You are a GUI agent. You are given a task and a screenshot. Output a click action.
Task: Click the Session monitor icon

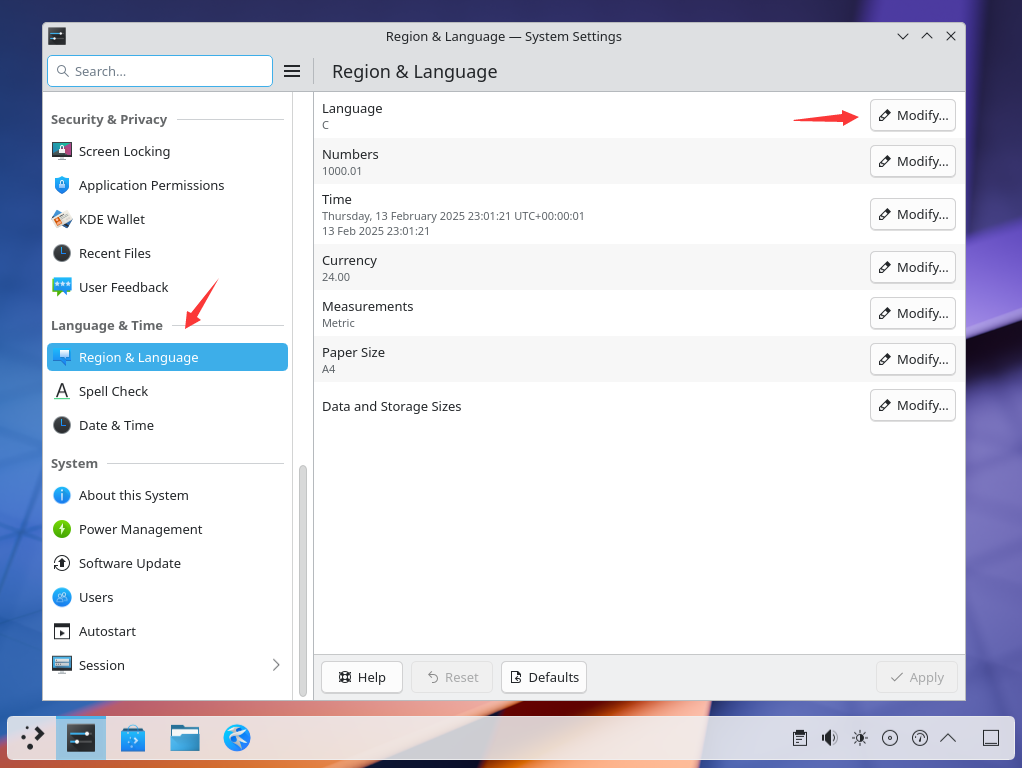tap(62, 665)
